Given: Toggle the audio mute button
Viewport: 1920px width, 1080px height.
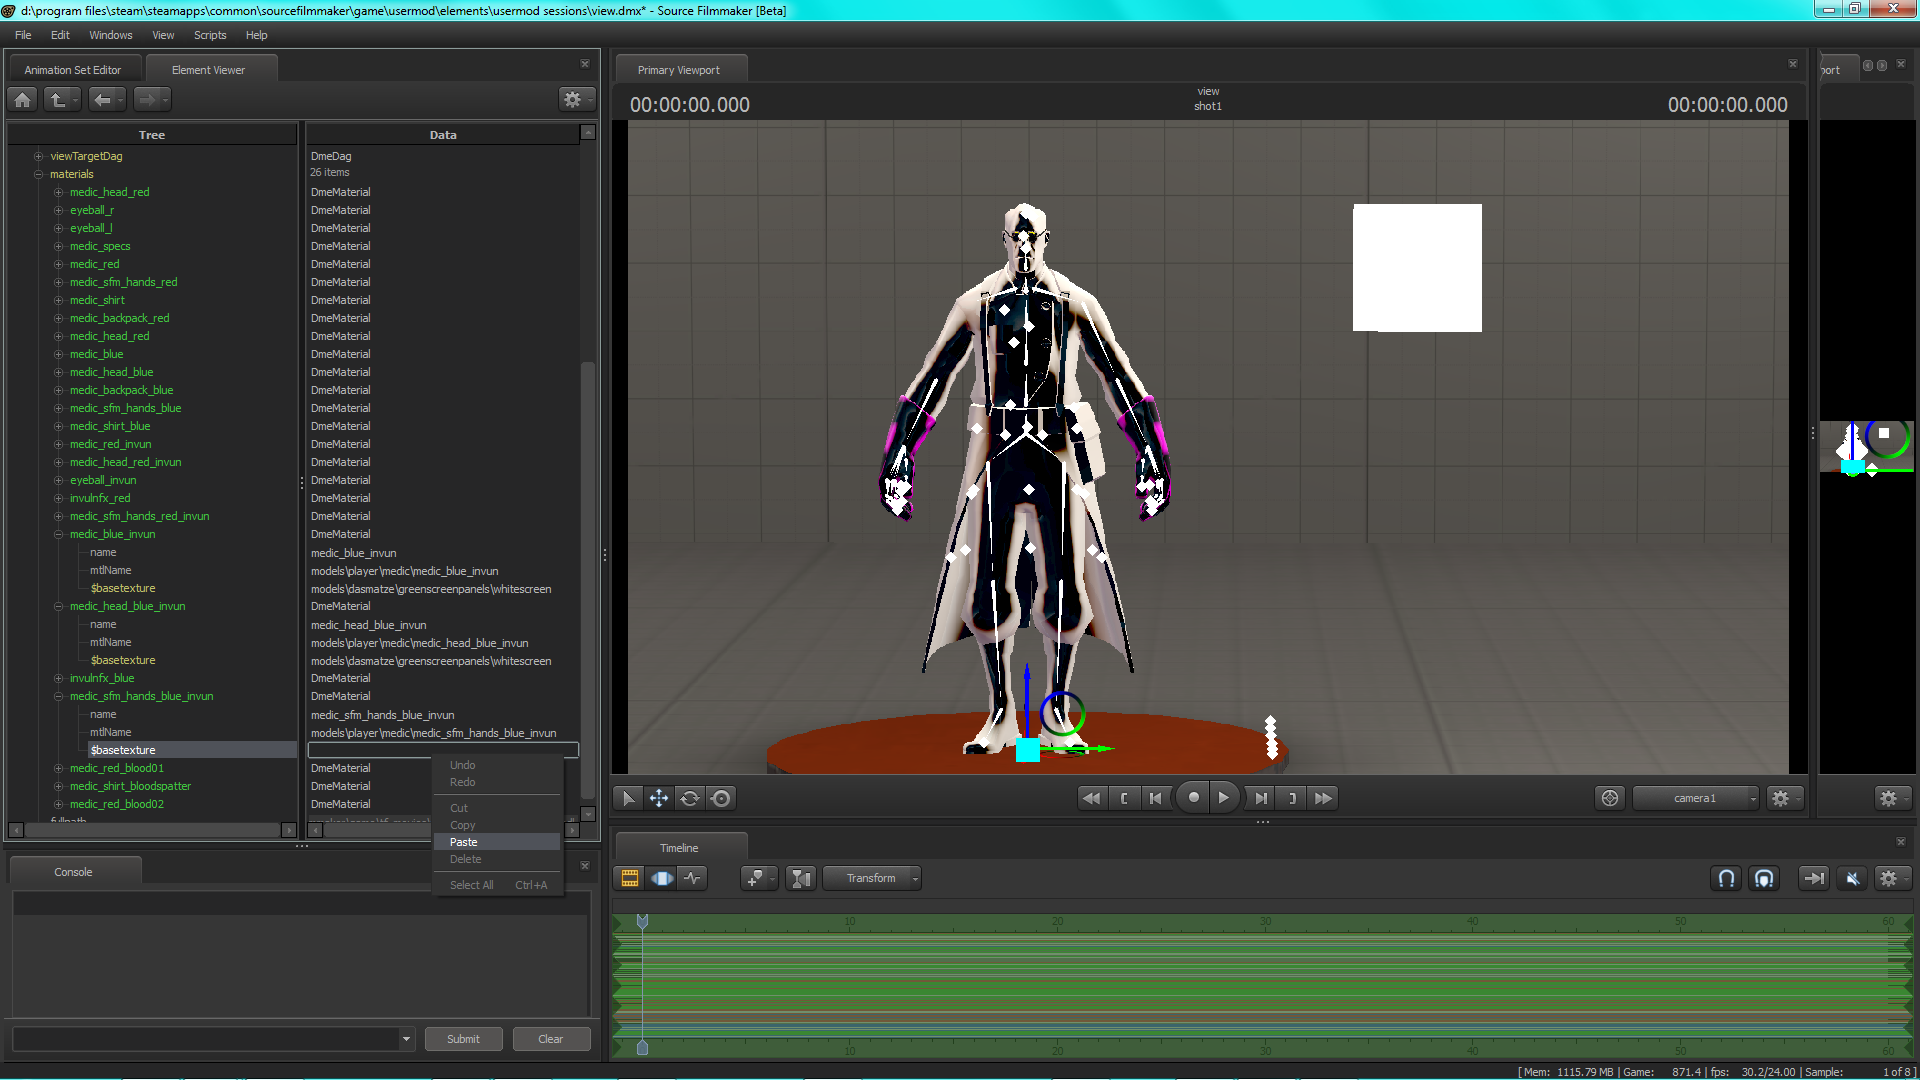Looking at the screenshot, I should pos(1852,878).
